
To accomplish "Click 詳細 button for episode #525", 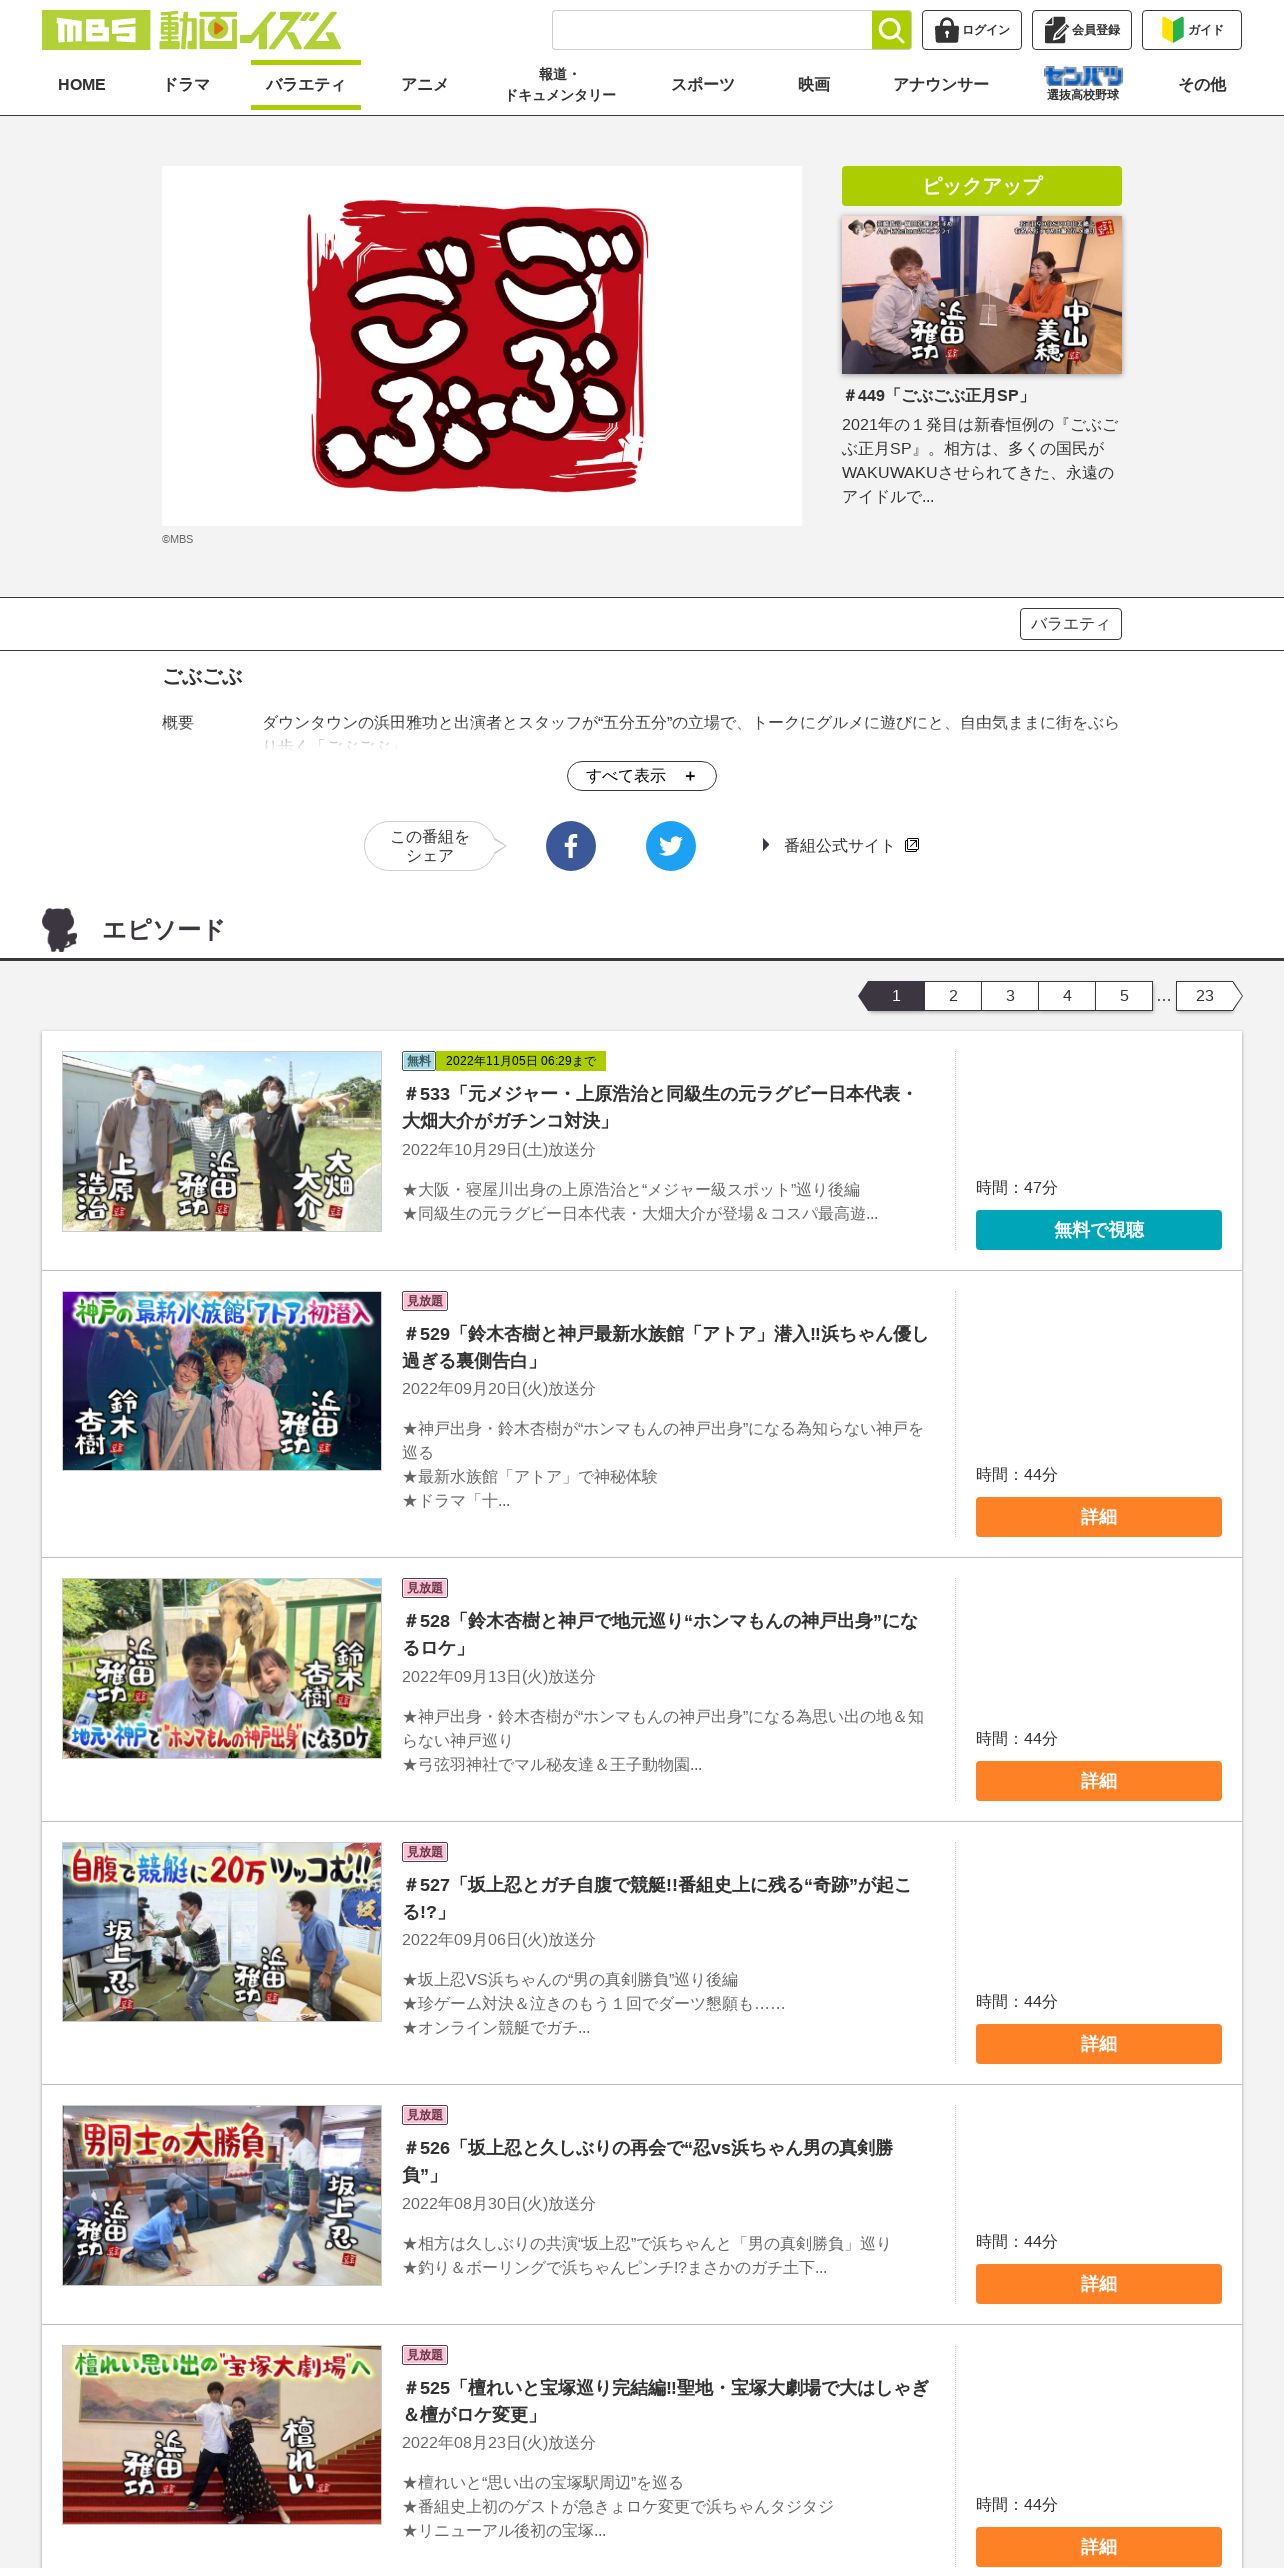I will point(1099,2547).
